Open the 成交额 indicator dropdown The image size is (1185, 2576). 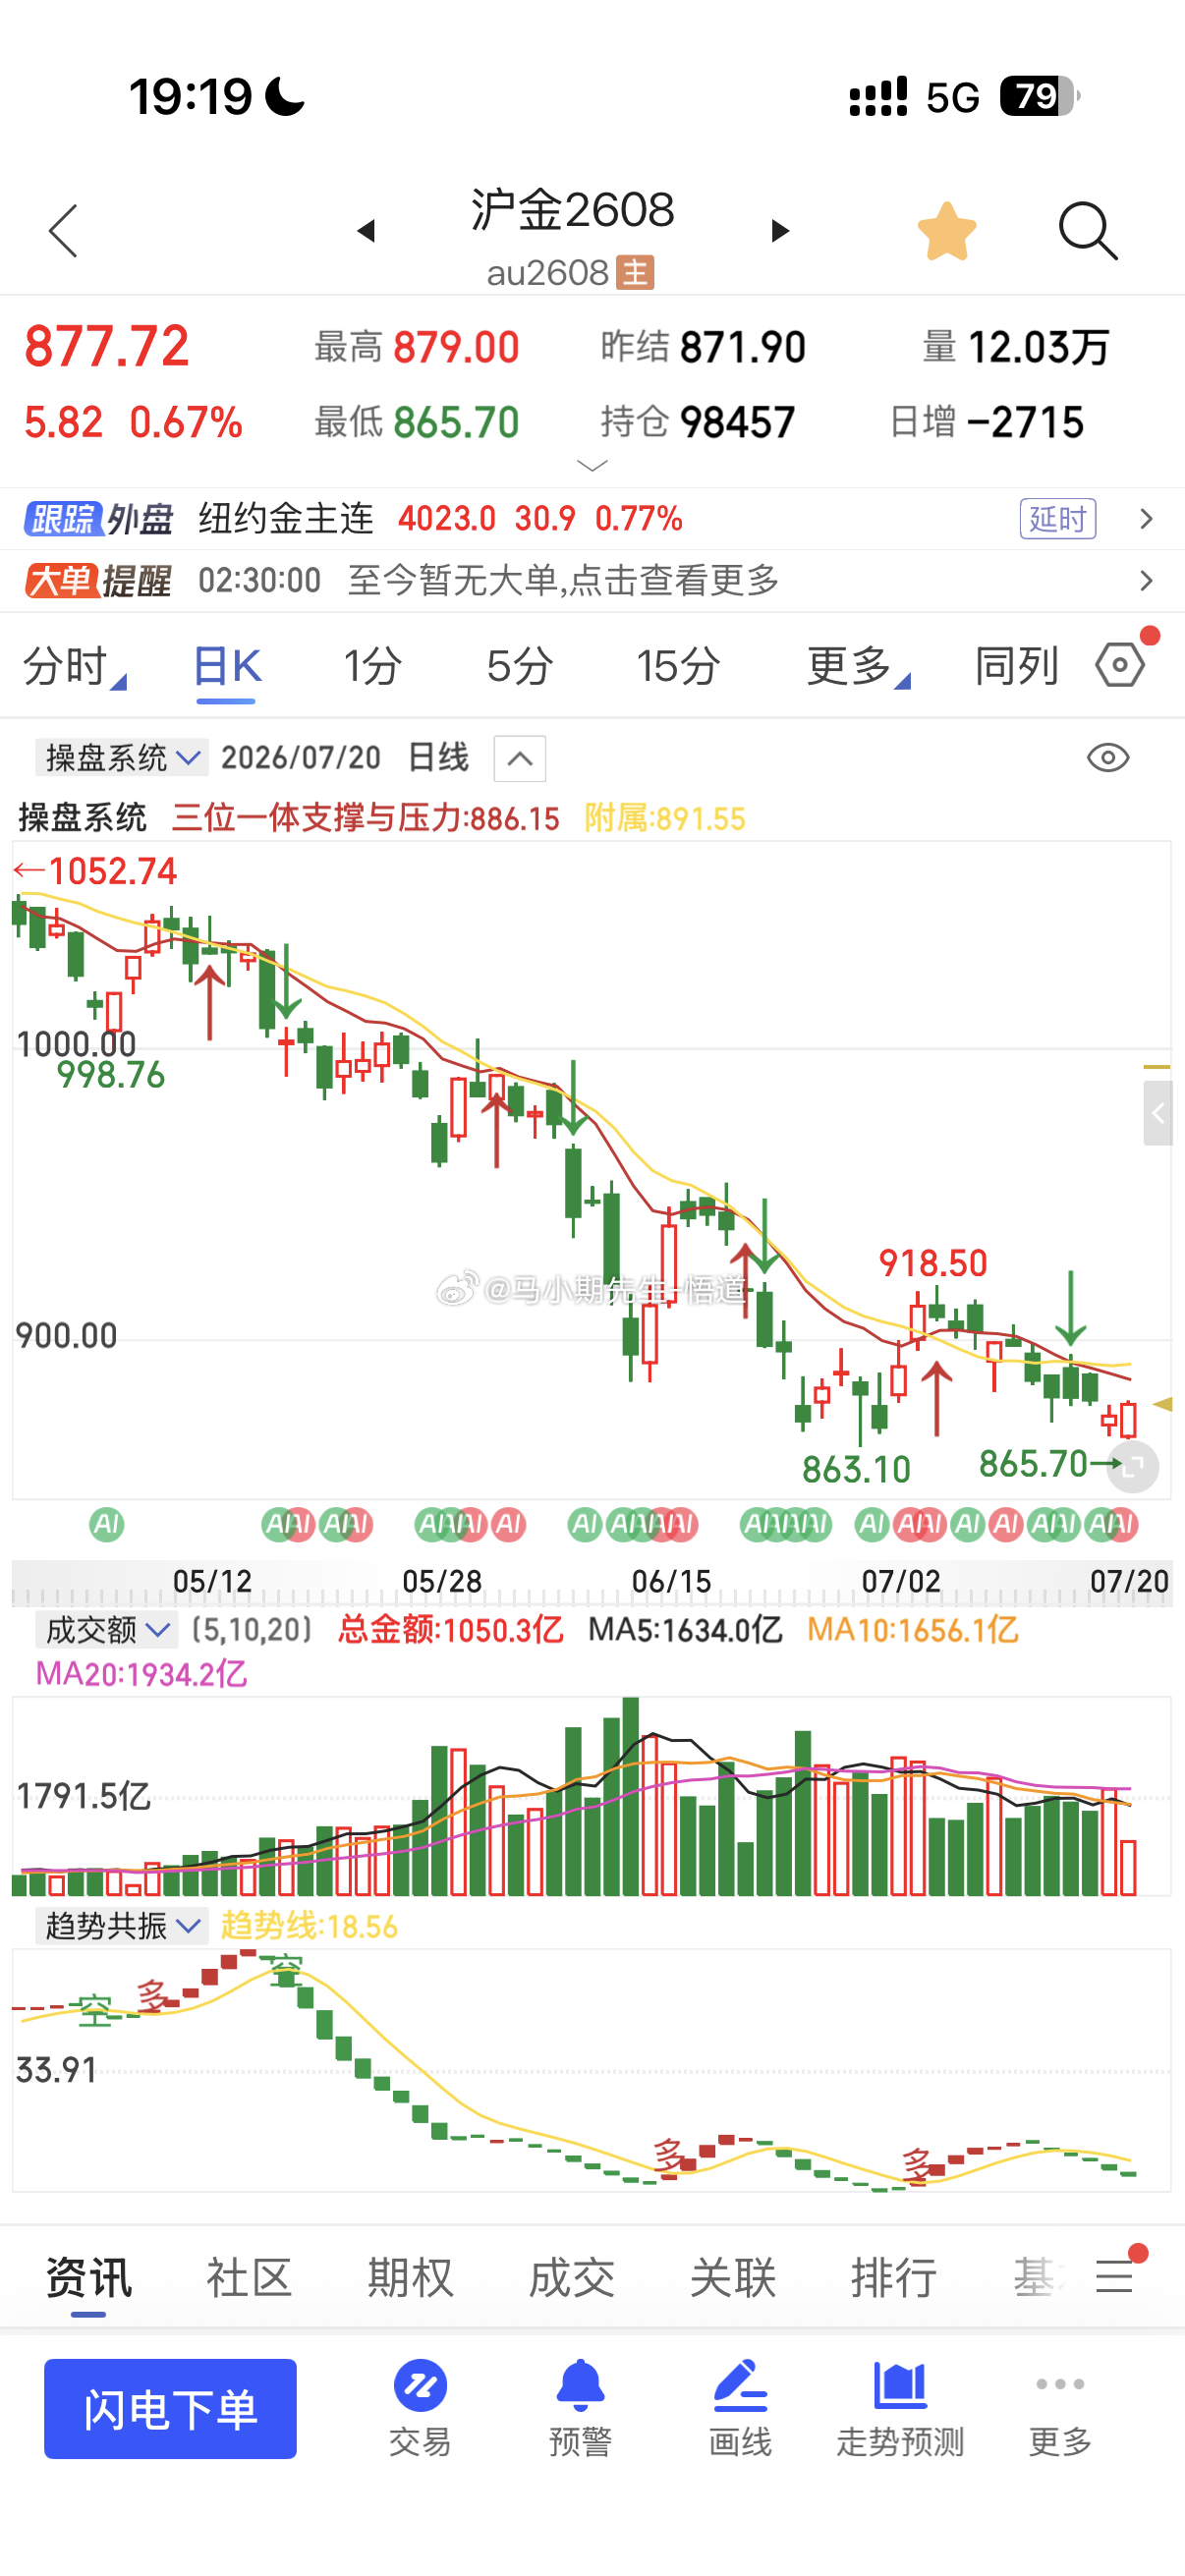106,1631
